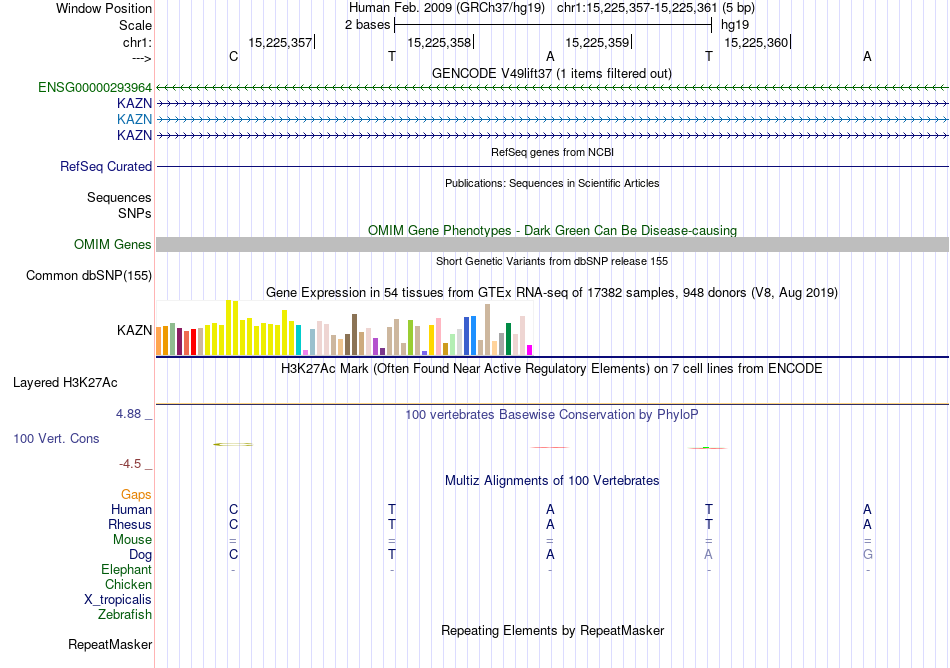
Task: Click Multiz Alignments of 100 Vertebrates title
Action: click(x=552, y=480)
